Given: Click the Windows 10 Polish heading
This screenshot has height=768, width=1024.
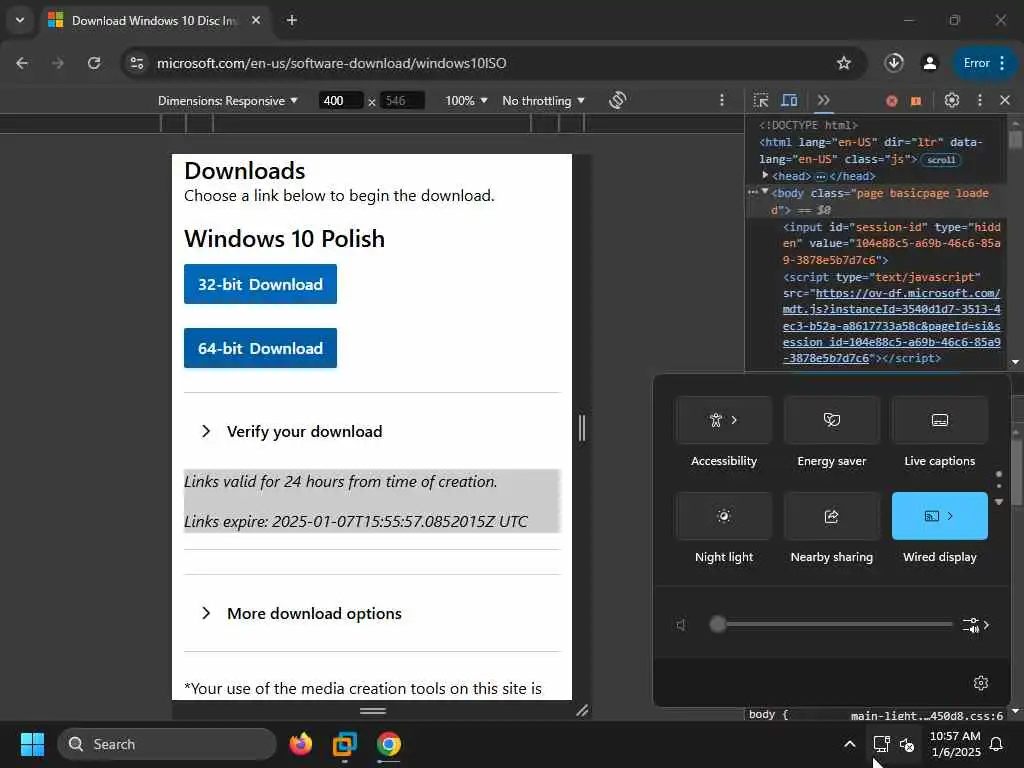Looking at the screenshot, I should (x=285, y=238).
